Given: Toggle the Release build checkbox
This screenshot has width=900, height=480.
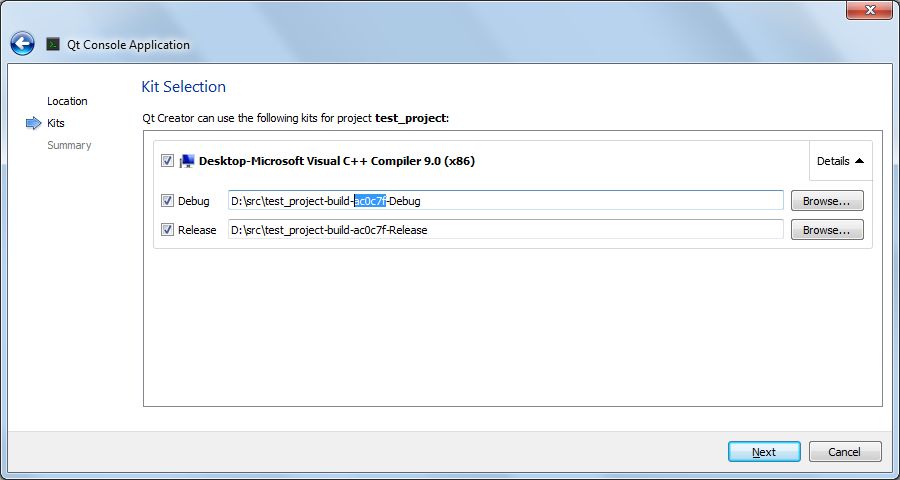Looking at the screenshot, I should point(167,230).
